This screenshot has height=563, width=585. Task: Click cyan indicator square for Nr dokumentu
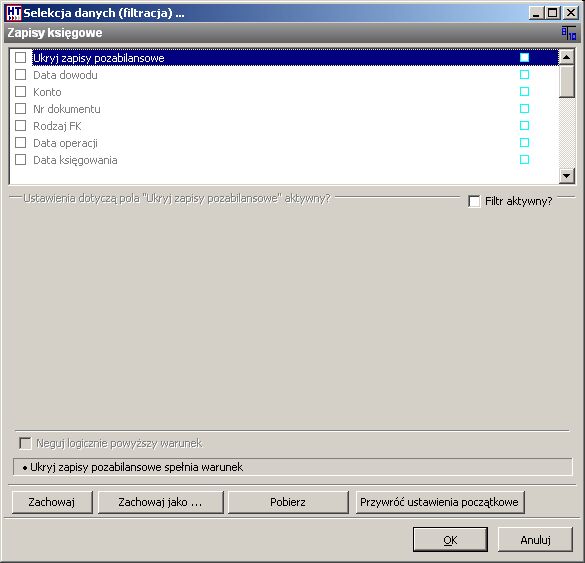click(524, 109)
